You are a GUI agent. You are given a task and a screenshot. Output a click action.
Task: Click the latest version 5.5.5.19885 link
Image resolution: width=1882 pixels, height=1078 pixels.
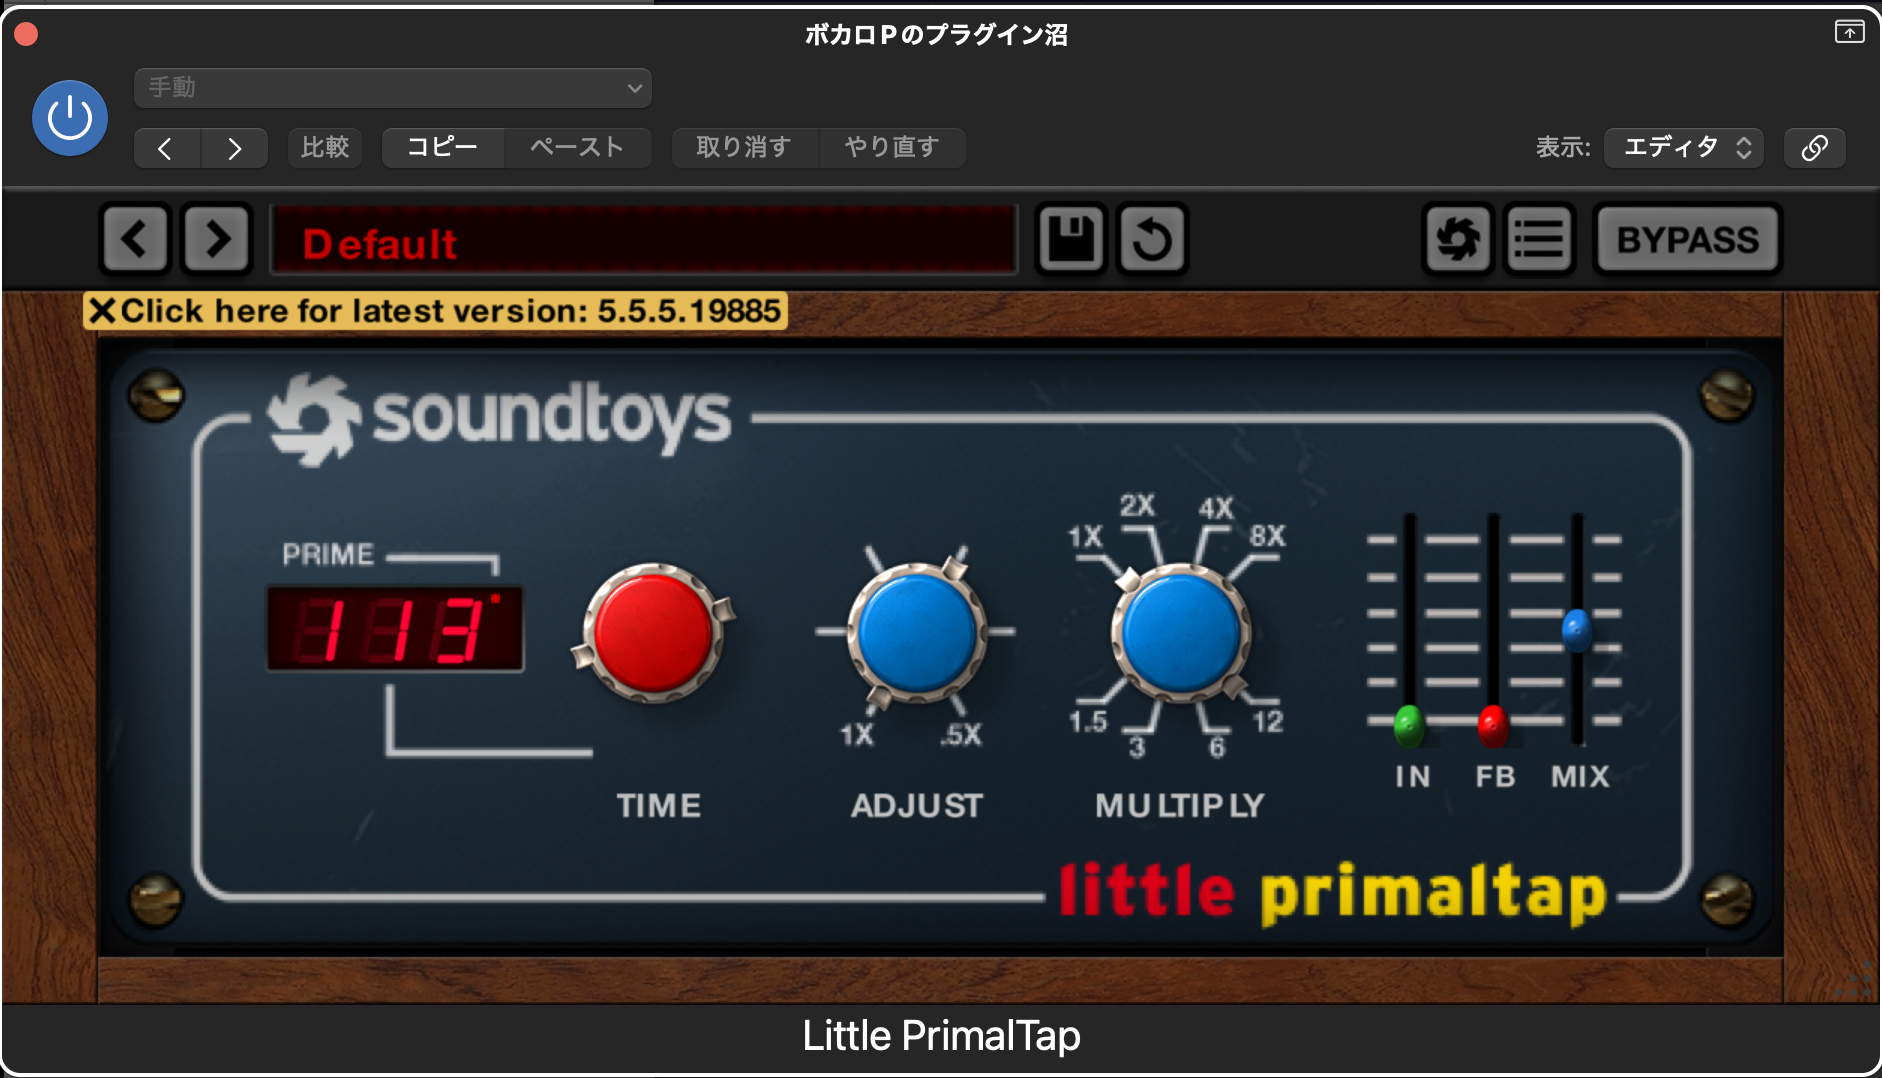[450, 311]
